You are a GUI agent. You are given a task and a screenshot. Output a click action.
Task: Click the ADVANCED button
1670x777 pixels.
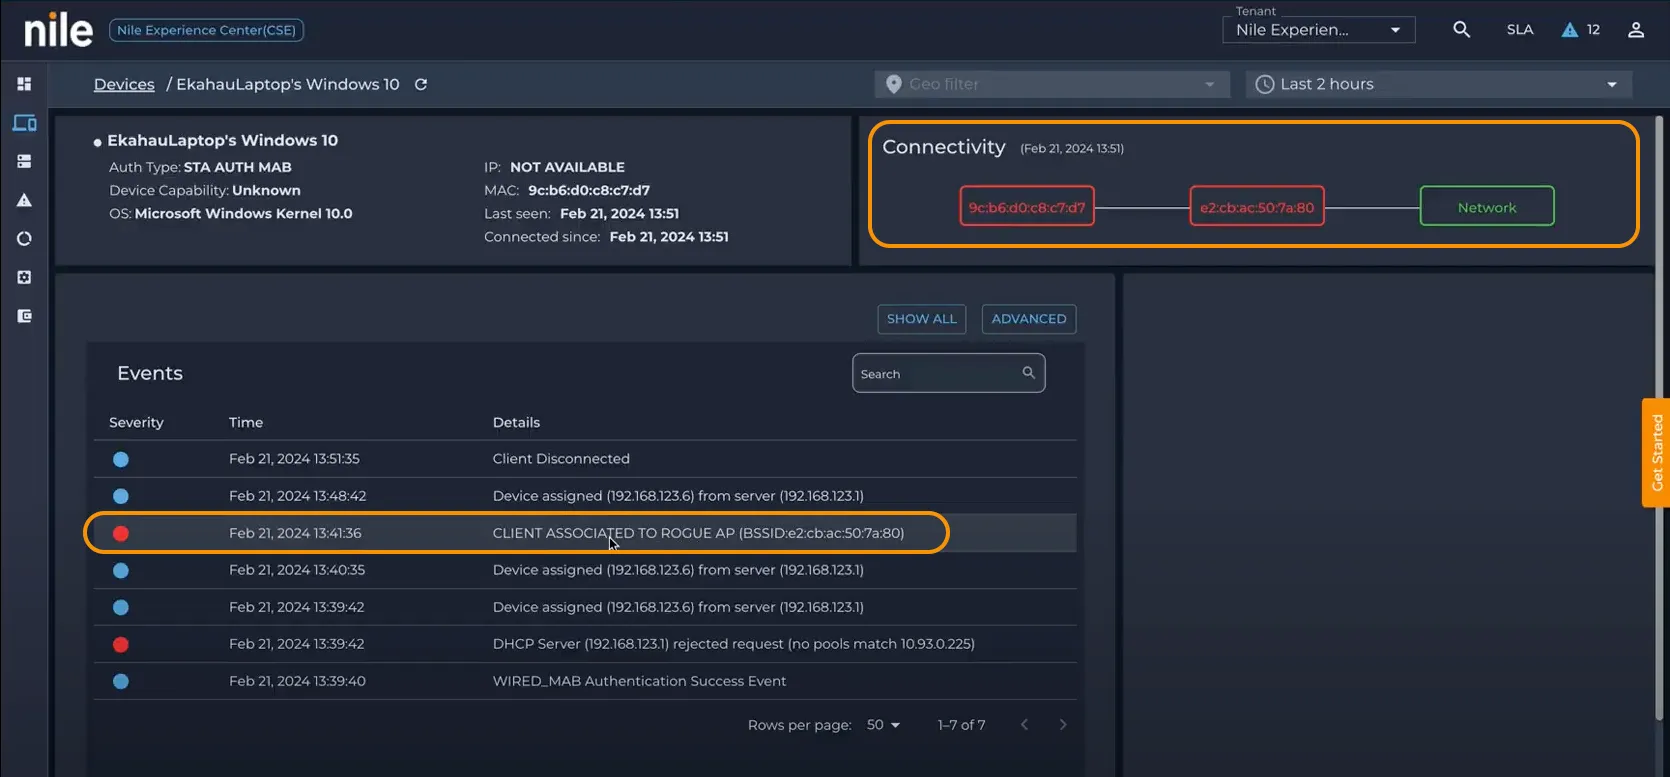[1029, 319]
